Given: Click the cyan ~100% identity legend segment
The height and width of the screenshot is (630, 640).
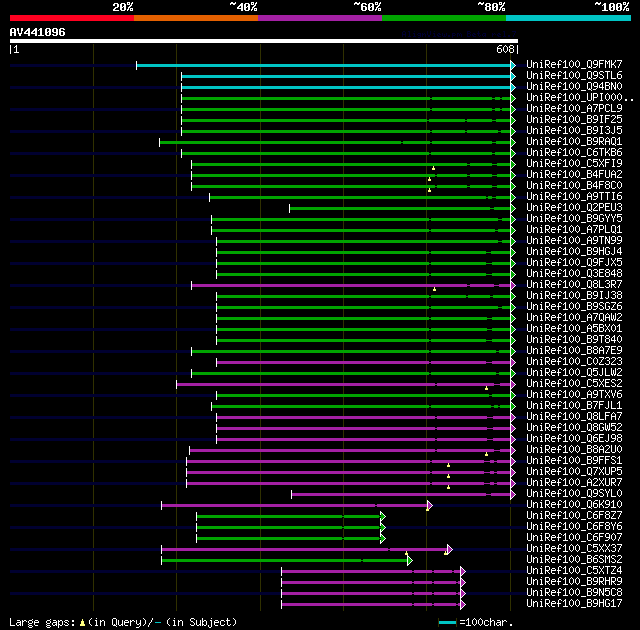Looking at the screenshot, I should pos(568,18).
